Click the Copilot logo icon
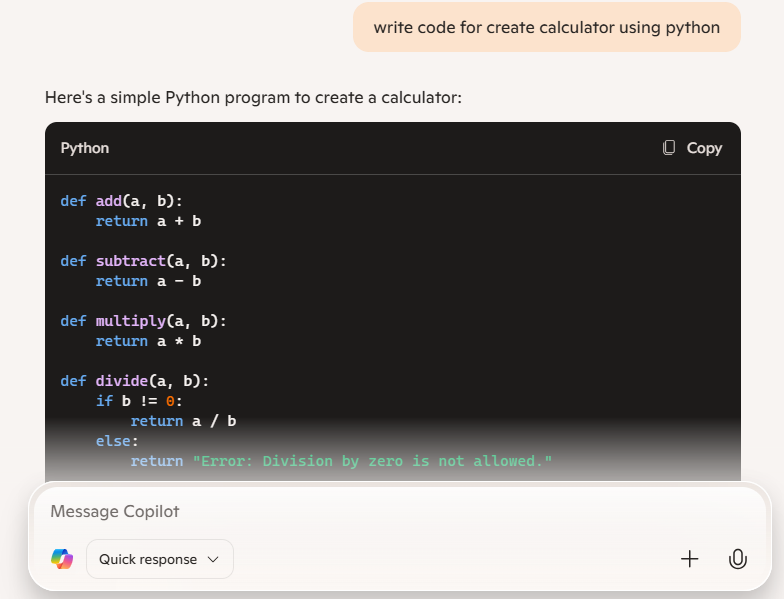 tap(62, 558)
